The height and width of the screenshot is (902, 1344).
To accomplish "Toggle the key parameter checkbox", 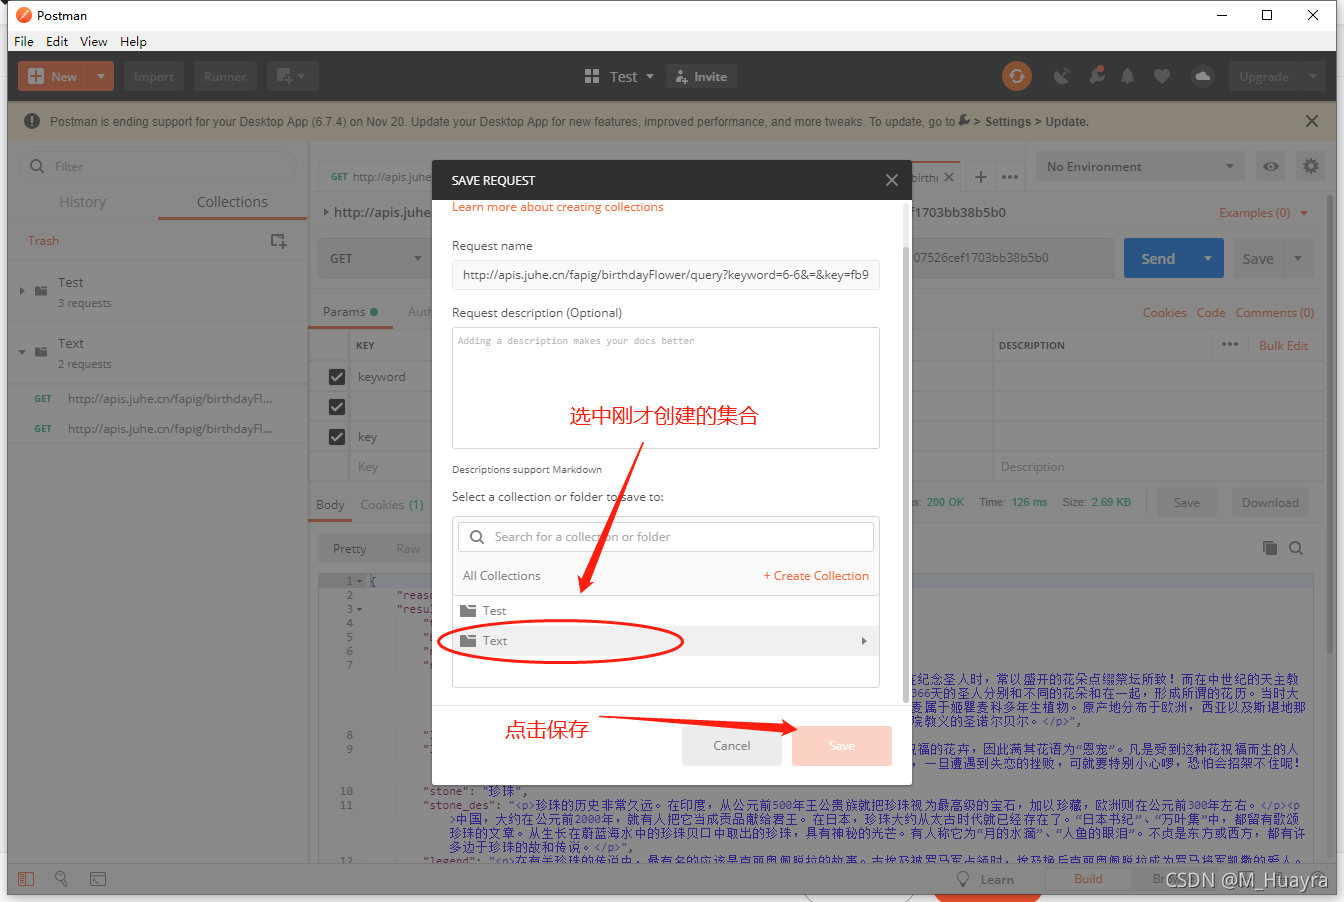I will 337,437.
